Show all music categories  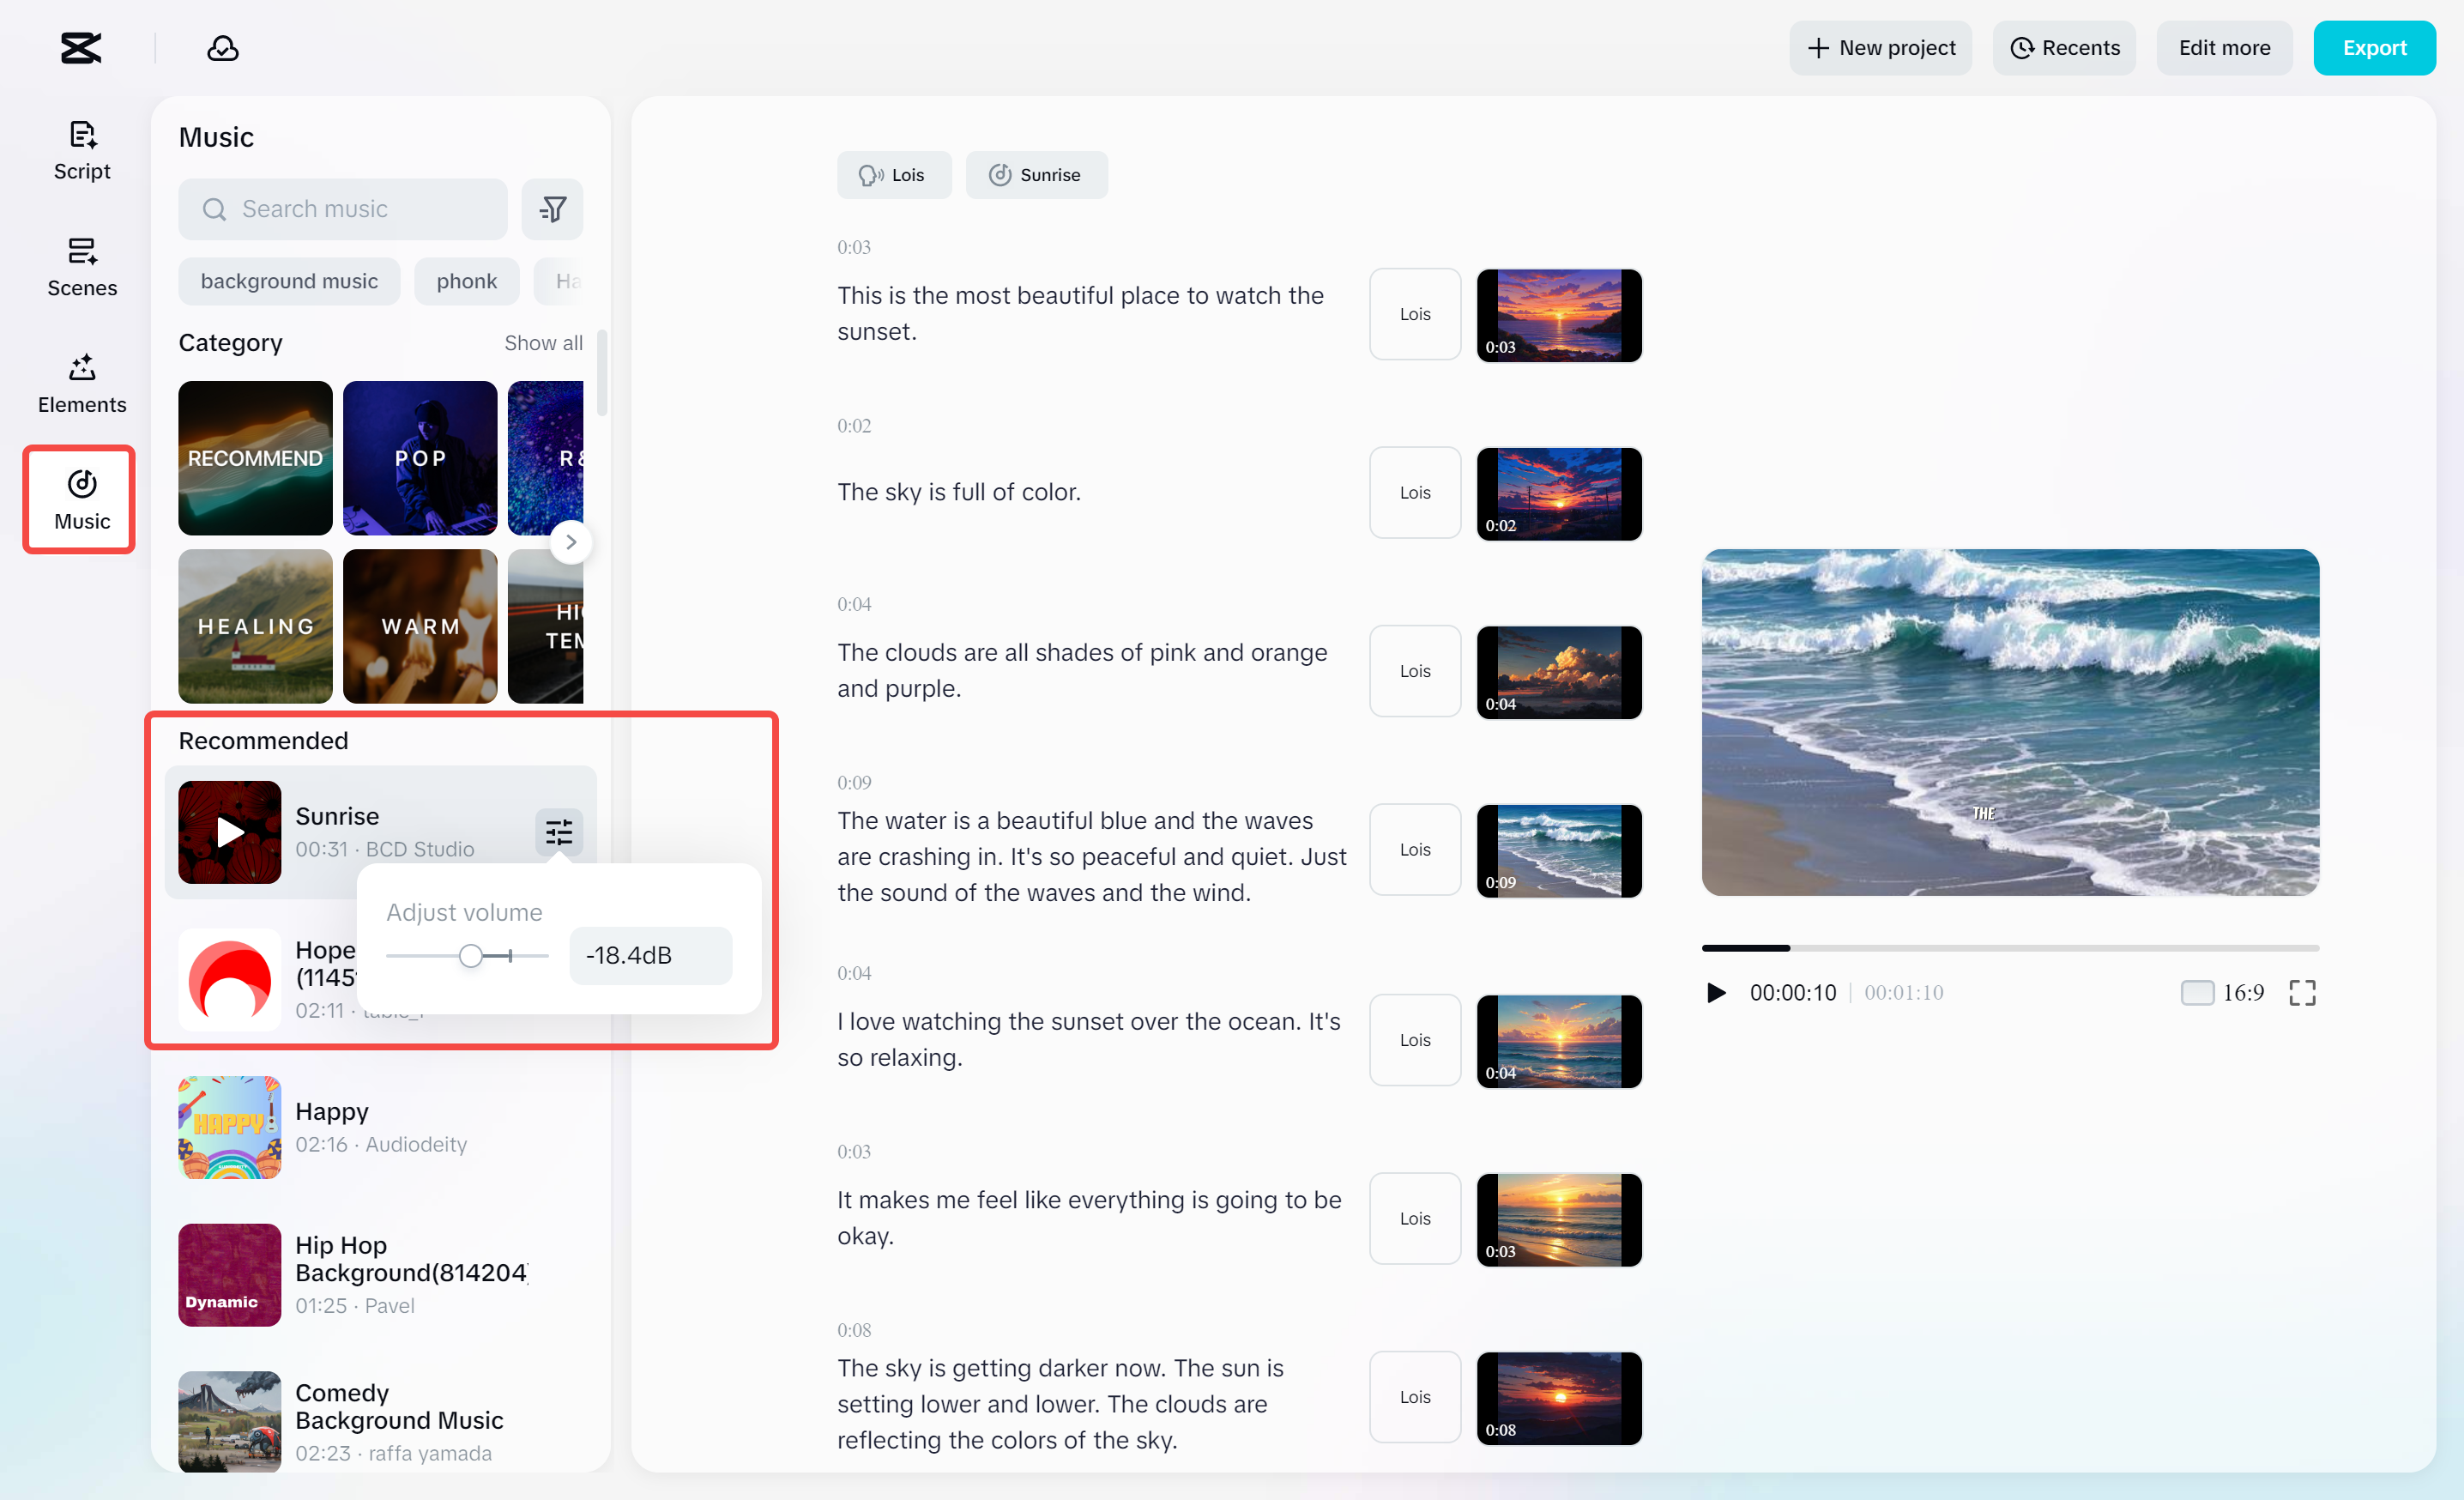pos(543,342)
